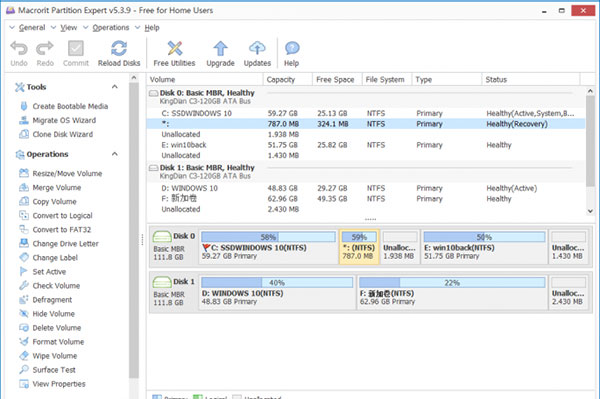Click volume list scrollbar up arrow
The image size is (600, 399).
590,91
